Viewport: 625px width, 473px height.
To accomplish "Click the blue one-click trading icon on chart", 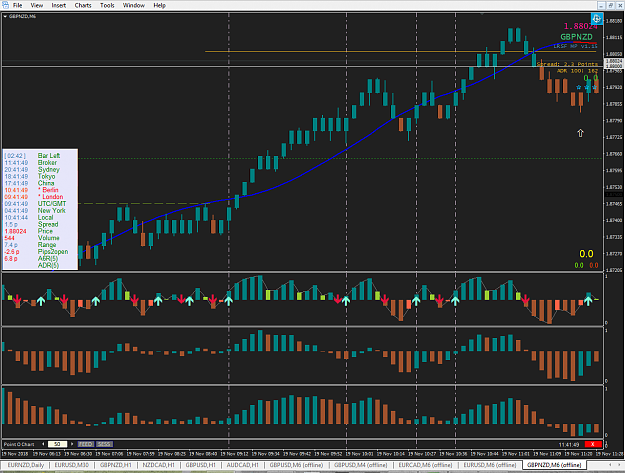I will 596,18.
